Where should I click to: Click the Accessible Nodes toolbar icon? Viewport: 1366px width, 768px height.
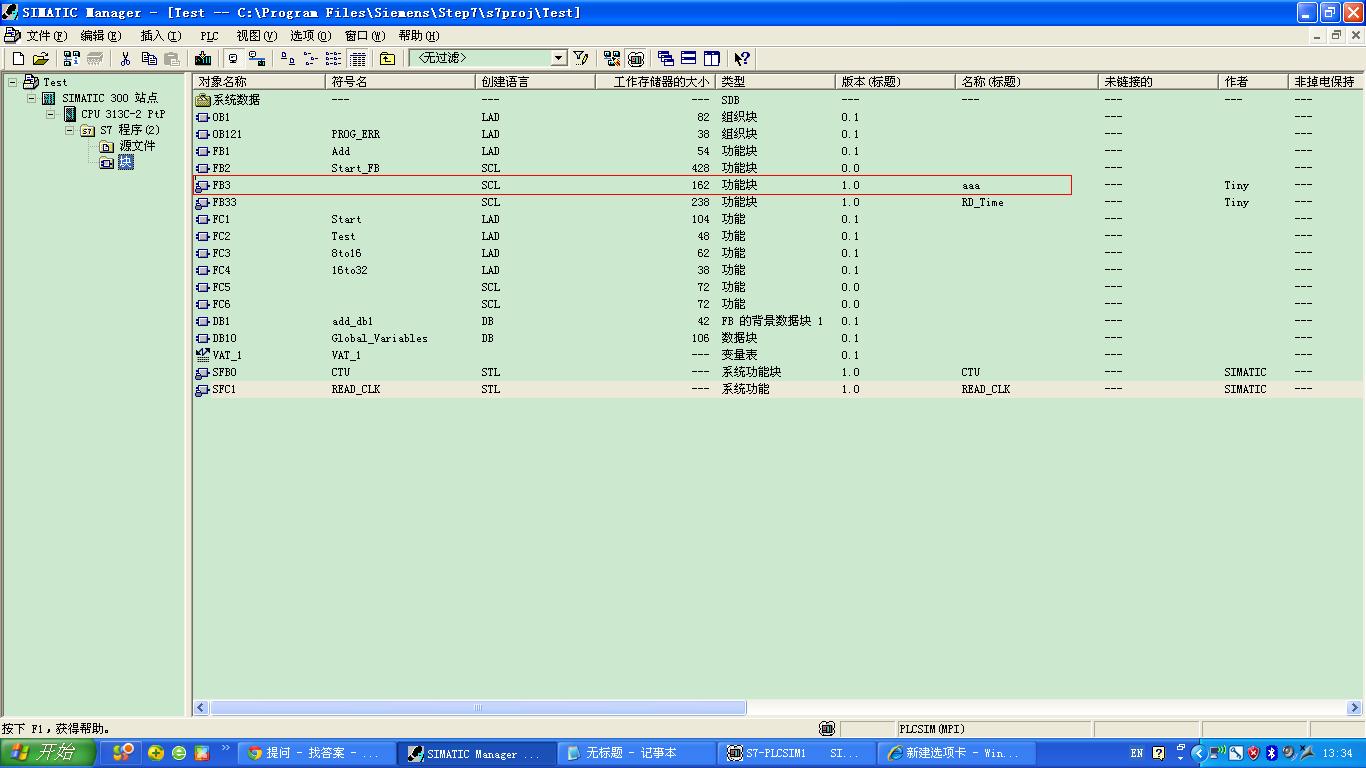point(72,59)
